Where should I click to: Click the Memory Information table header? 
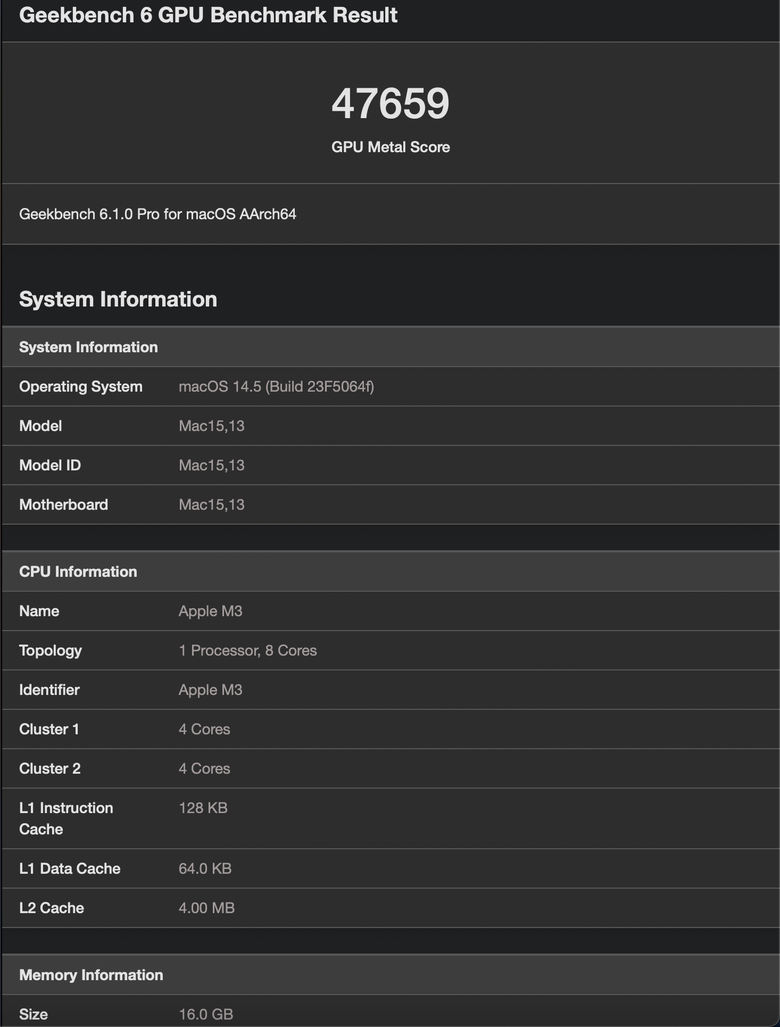coord(390,975)
